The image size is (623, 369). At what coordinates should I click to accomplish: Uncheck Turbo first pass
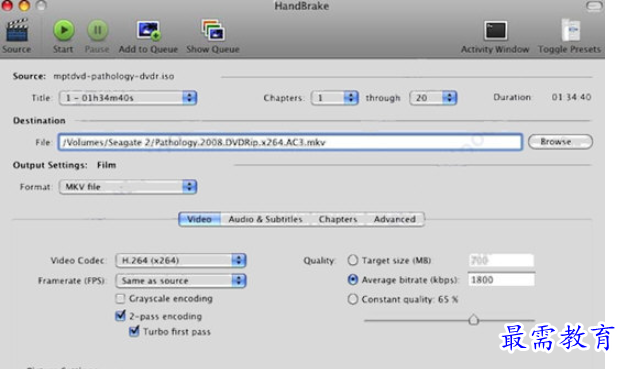coord(134,331)
